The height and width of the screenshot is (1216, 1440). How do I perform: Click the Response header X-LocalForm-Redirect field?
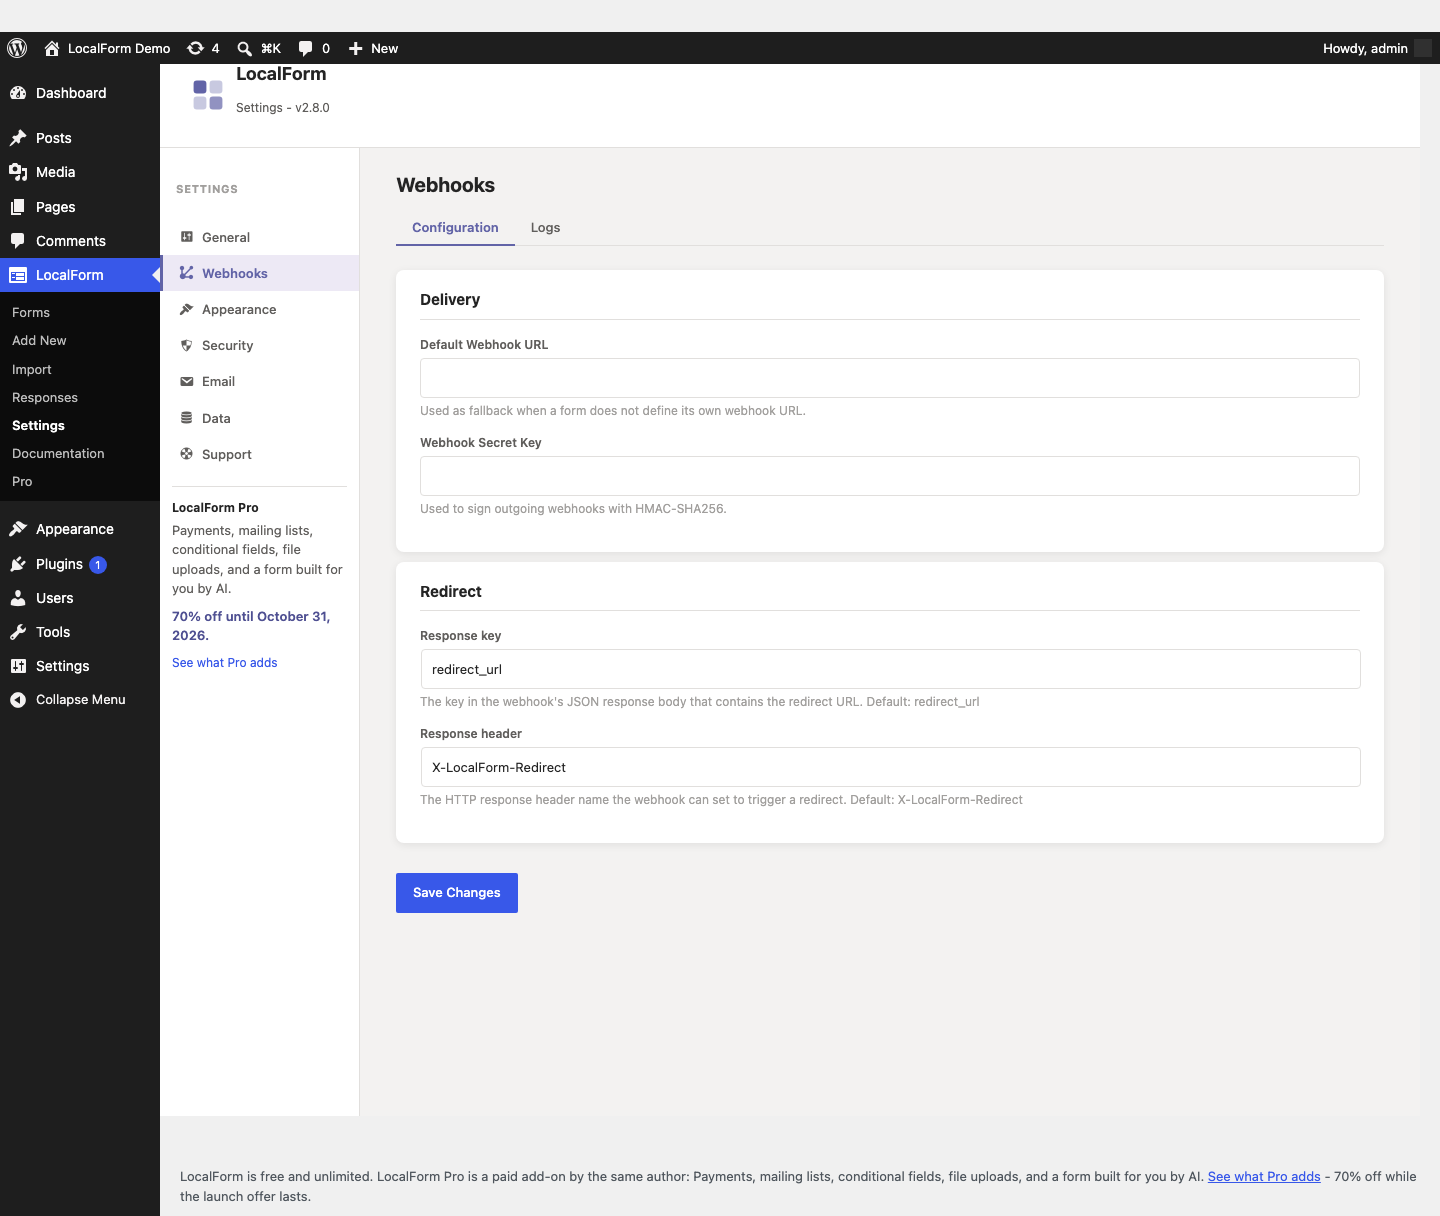(x=890, y=767)
